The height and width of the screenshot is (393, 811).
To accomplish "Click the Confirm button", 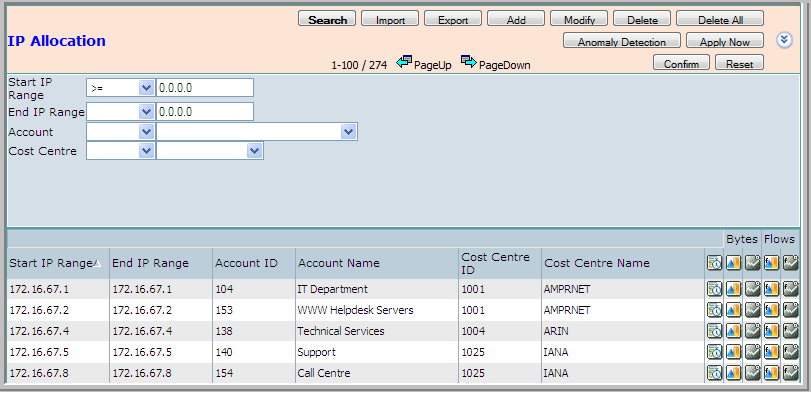I will pyautogui.click(x=681, y=63).
